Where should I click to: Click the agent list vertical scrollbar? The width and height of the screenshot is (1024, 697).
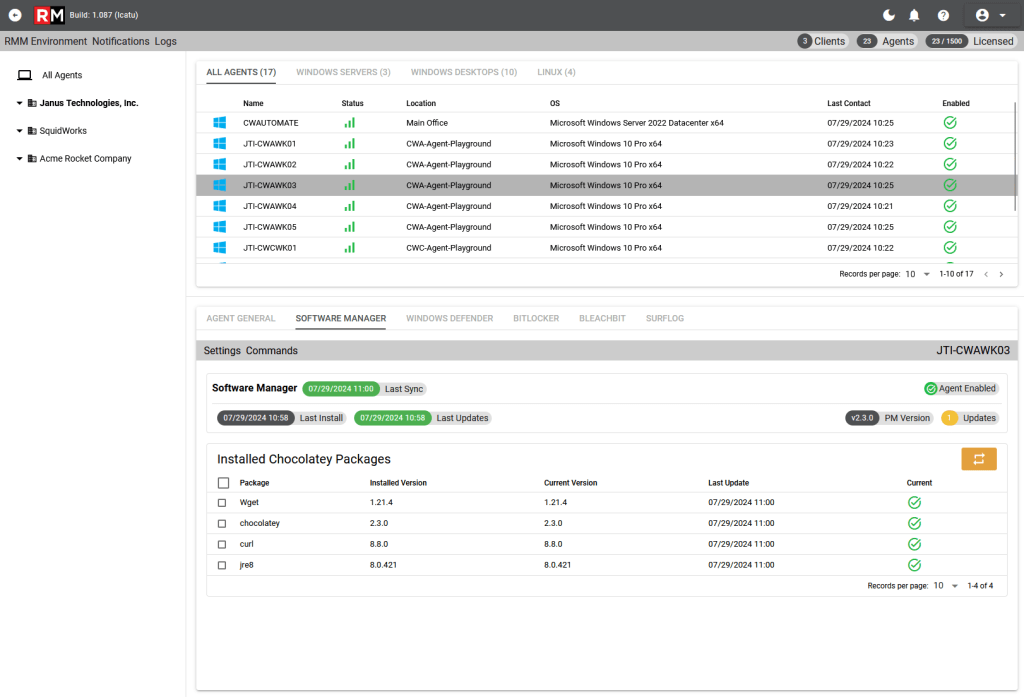1015,157
